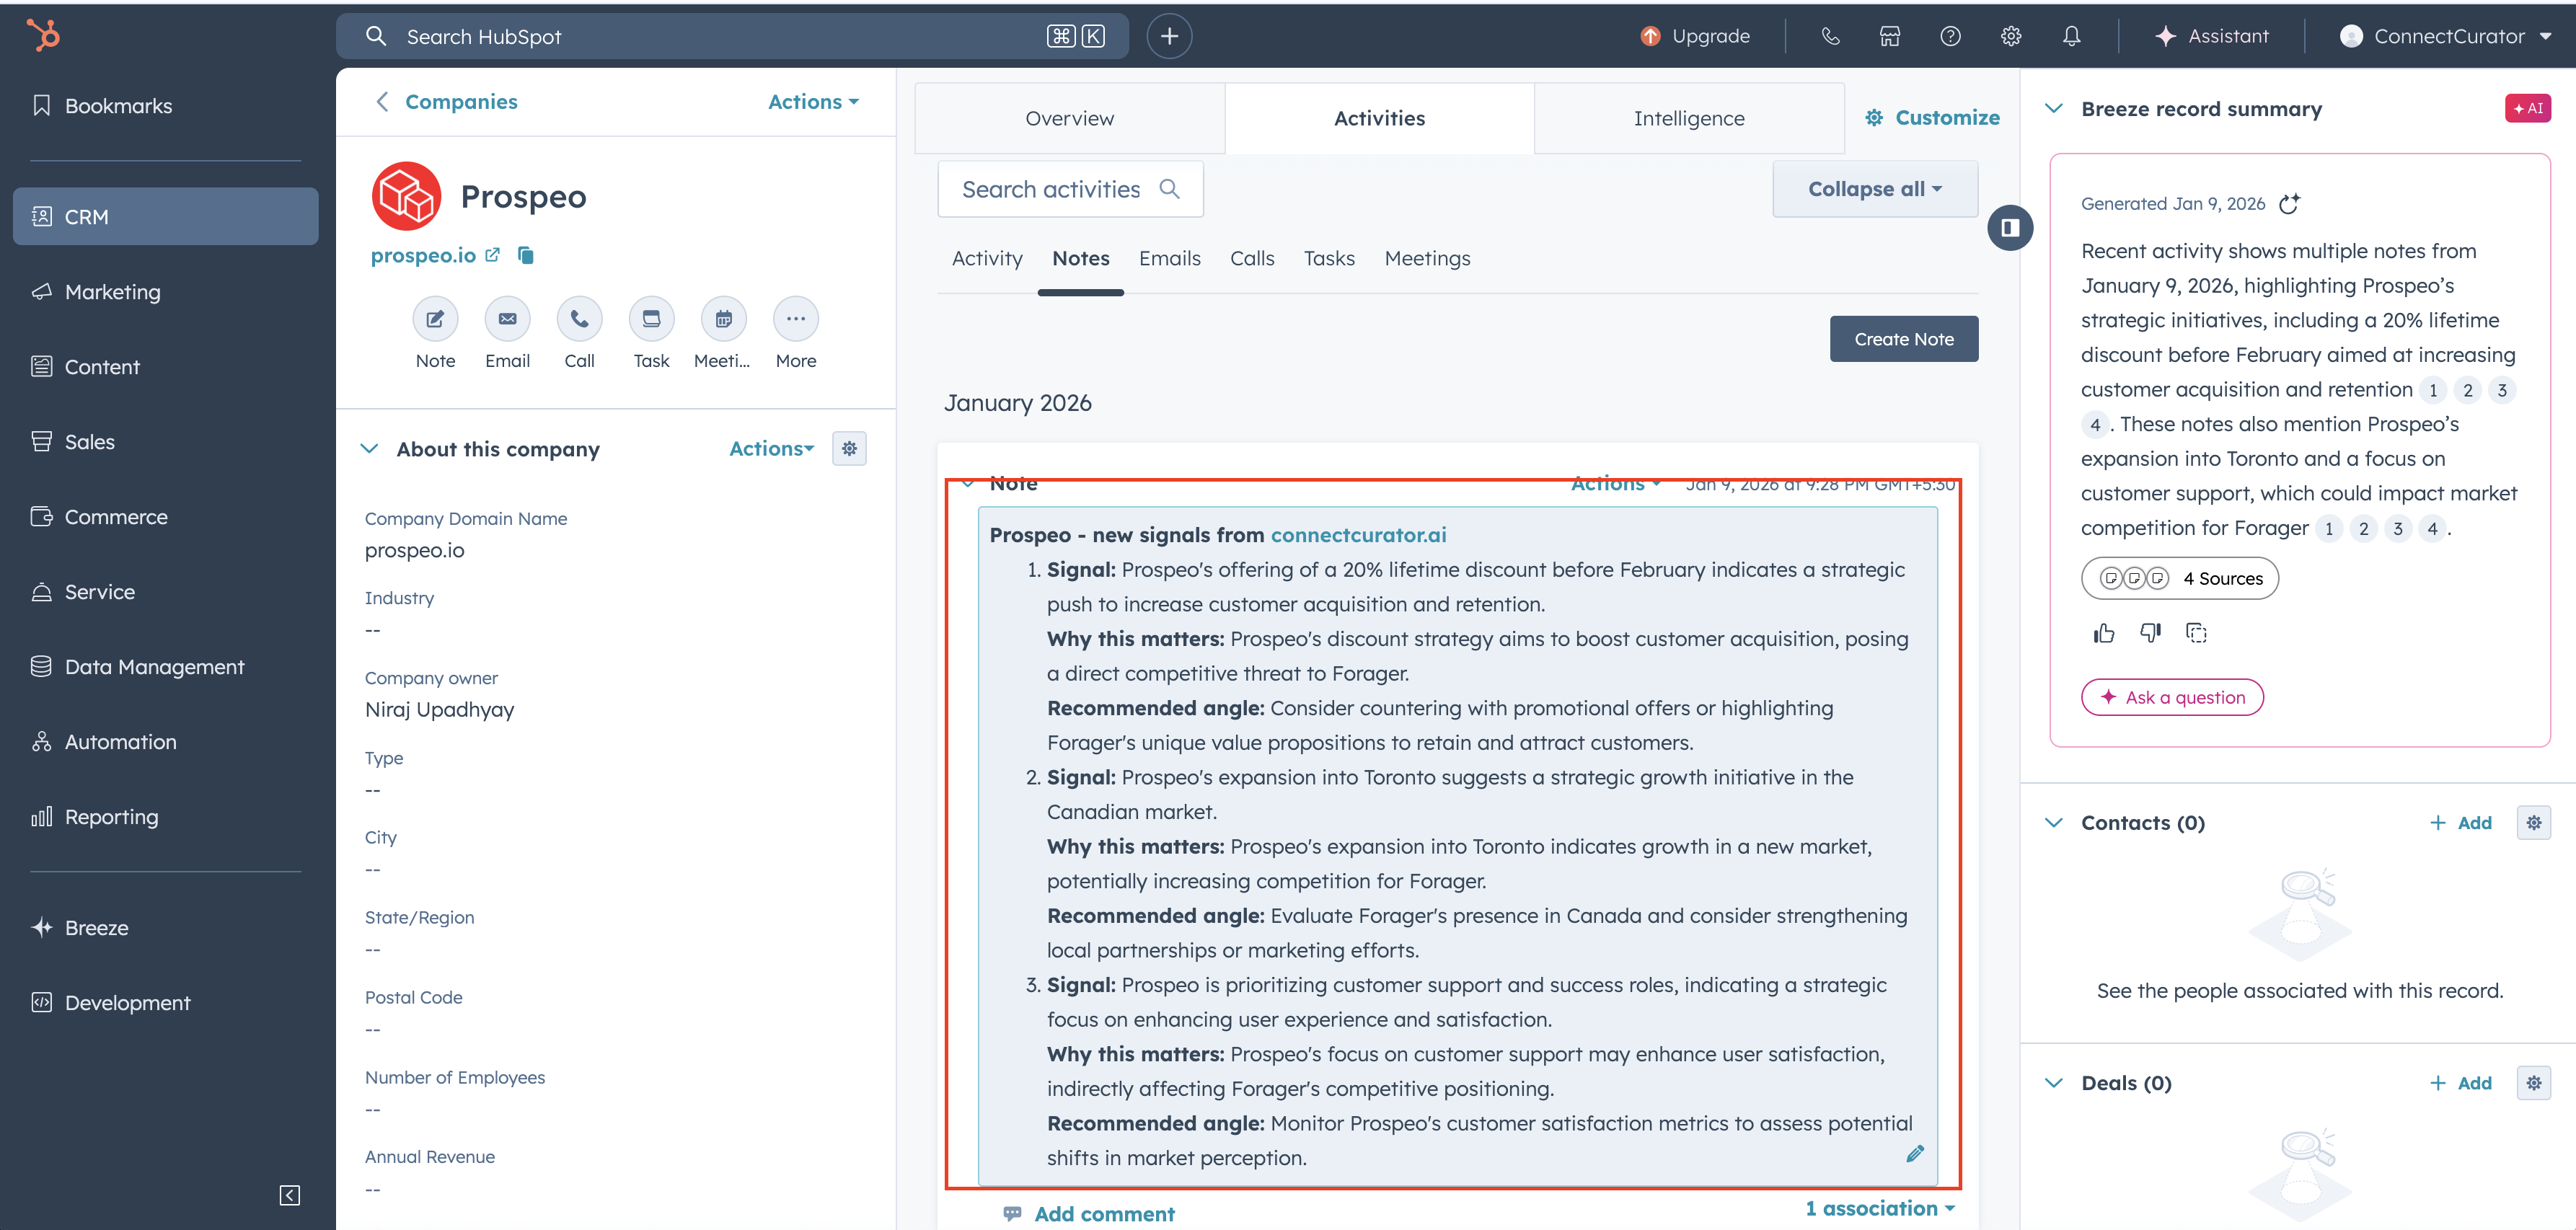Open the prospeo.io external link
The height and width of the screenshot is (1230, 2576).
point(492,255)
